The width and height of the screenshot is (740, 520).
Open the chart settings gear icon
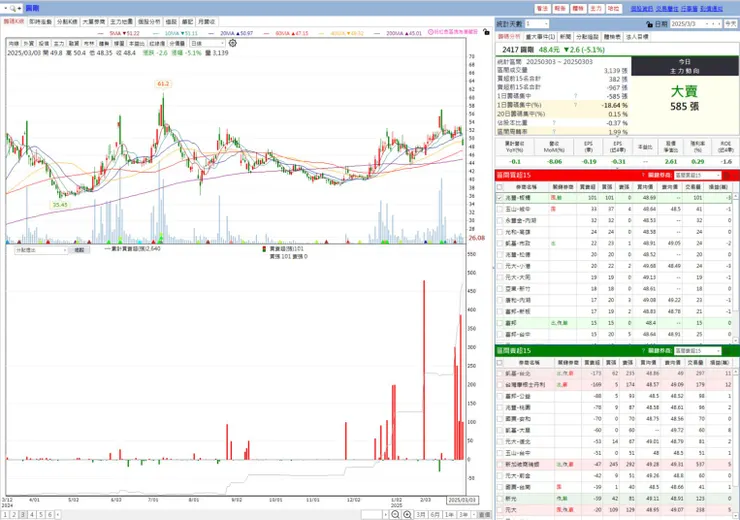233,43
